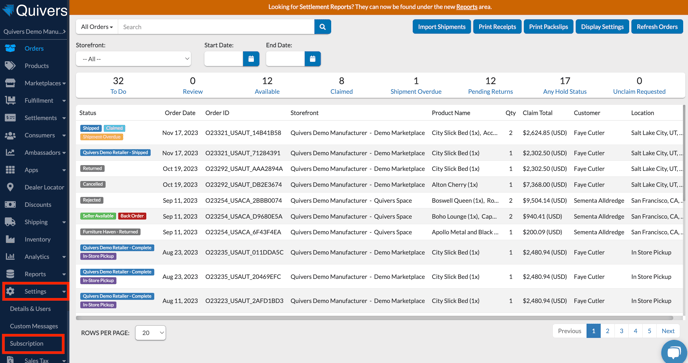Select the Dealer Locator pin icon
This screenshot has width=688, height=363.
(x=10, y=187)
